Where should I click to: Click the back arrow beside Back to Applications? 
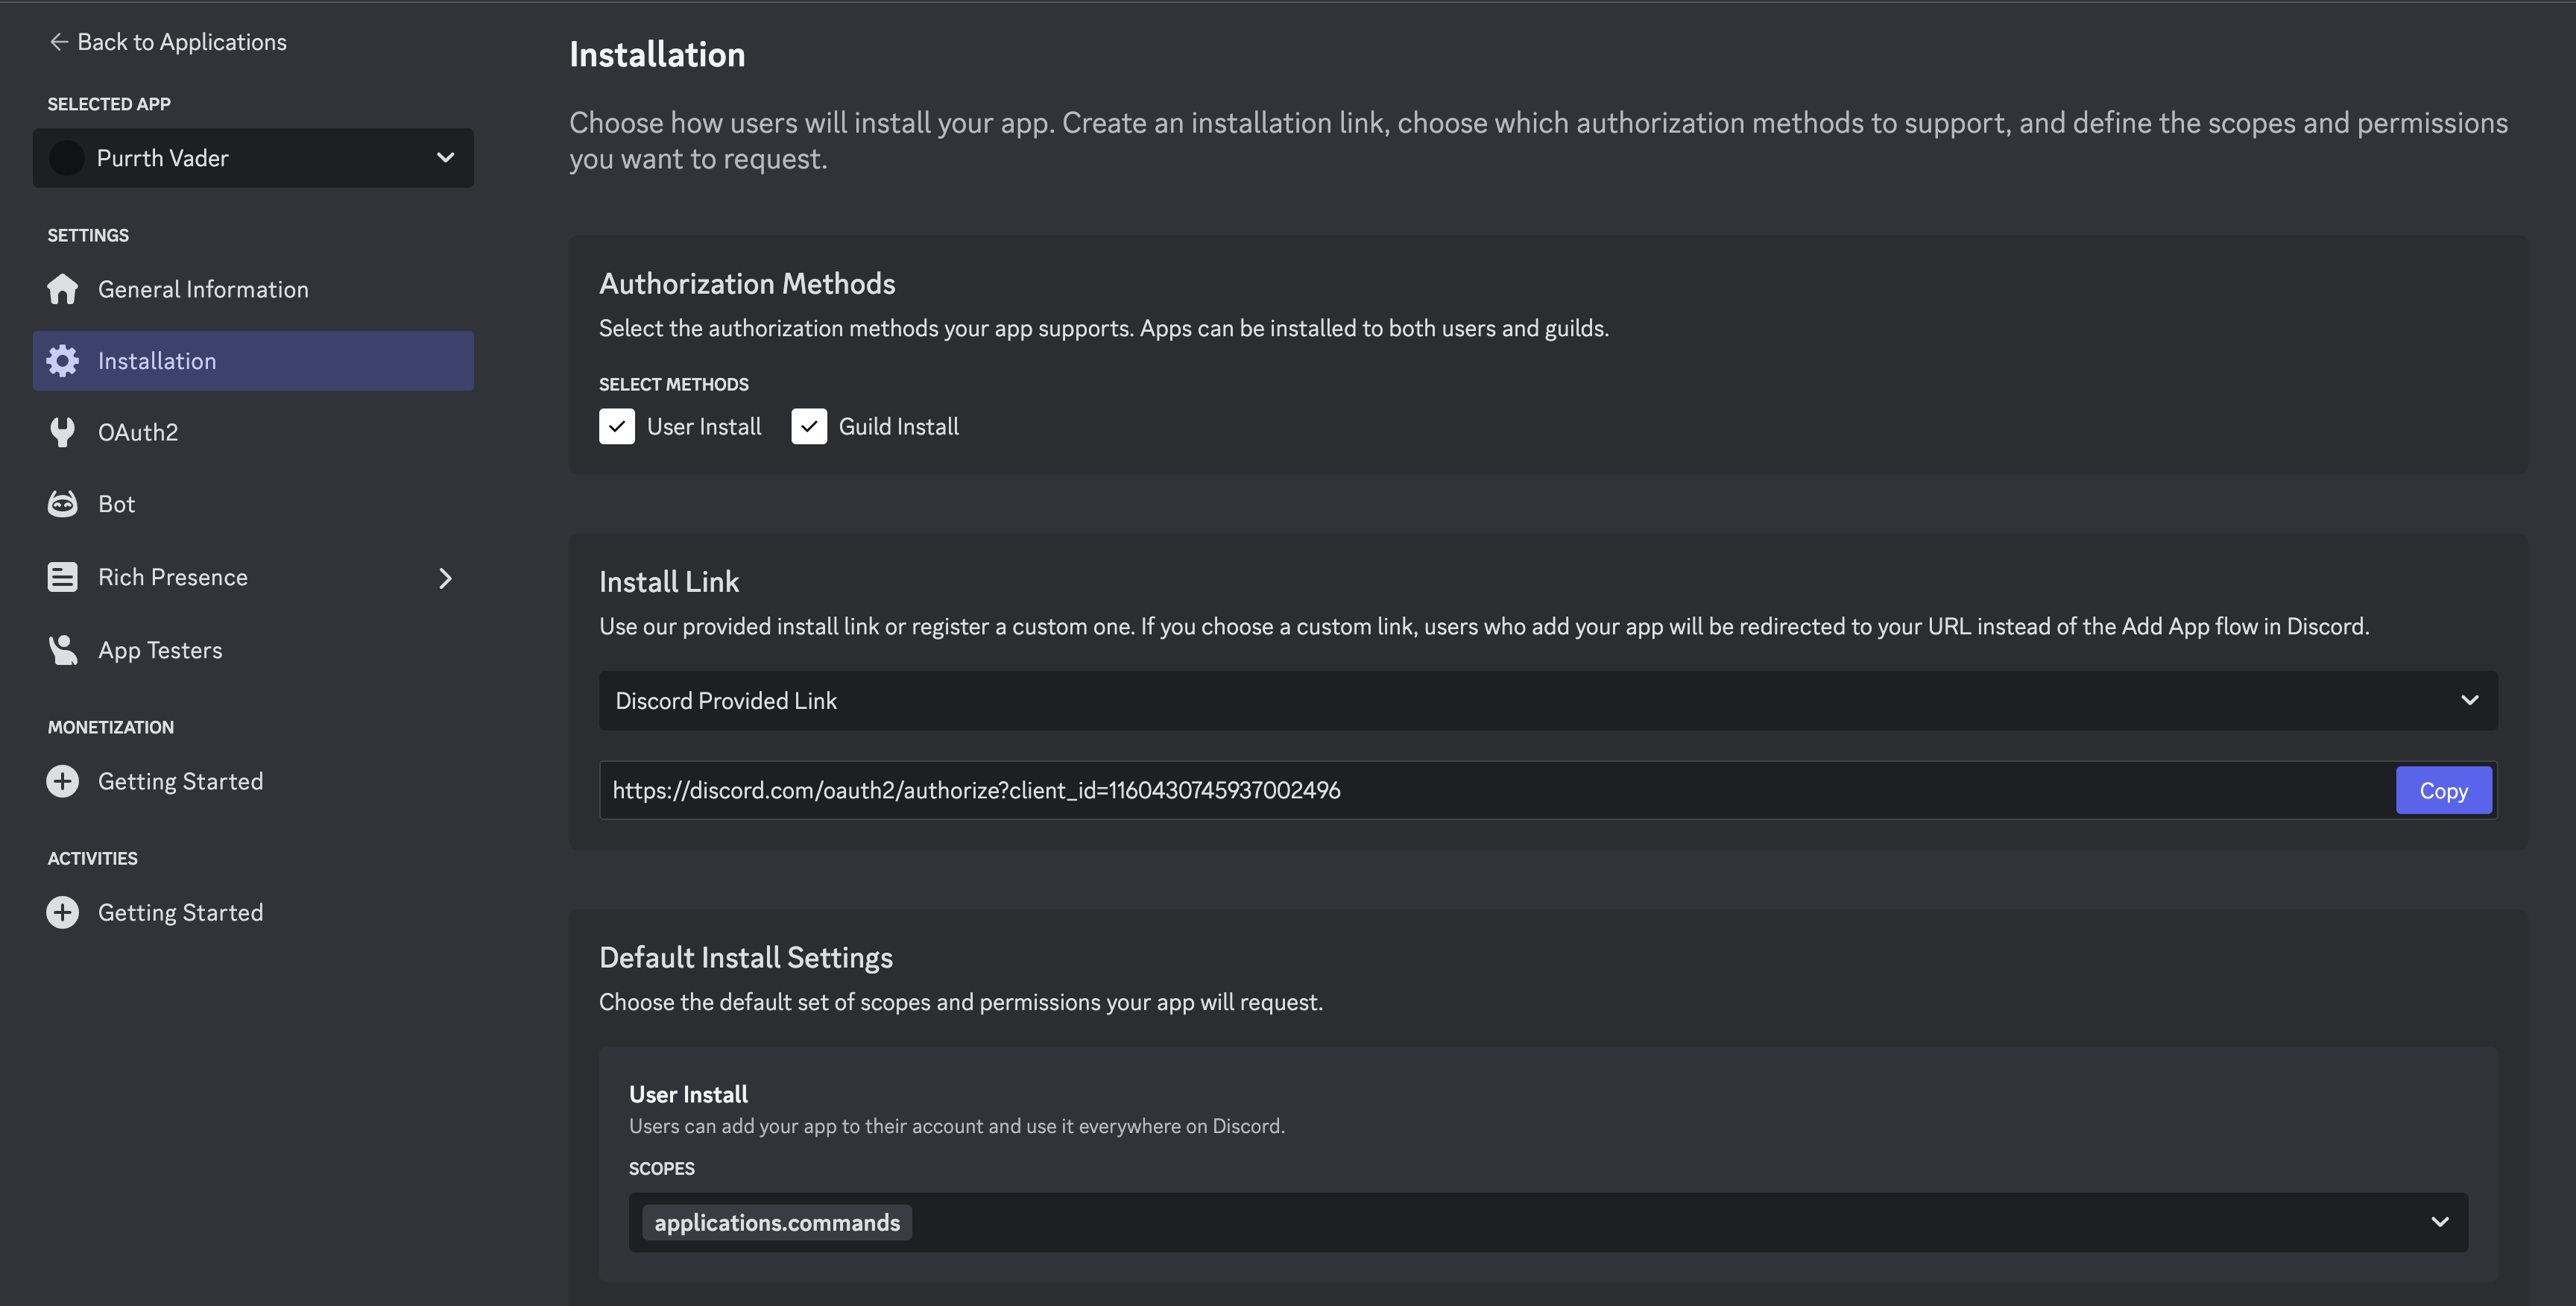coord(58,42)
